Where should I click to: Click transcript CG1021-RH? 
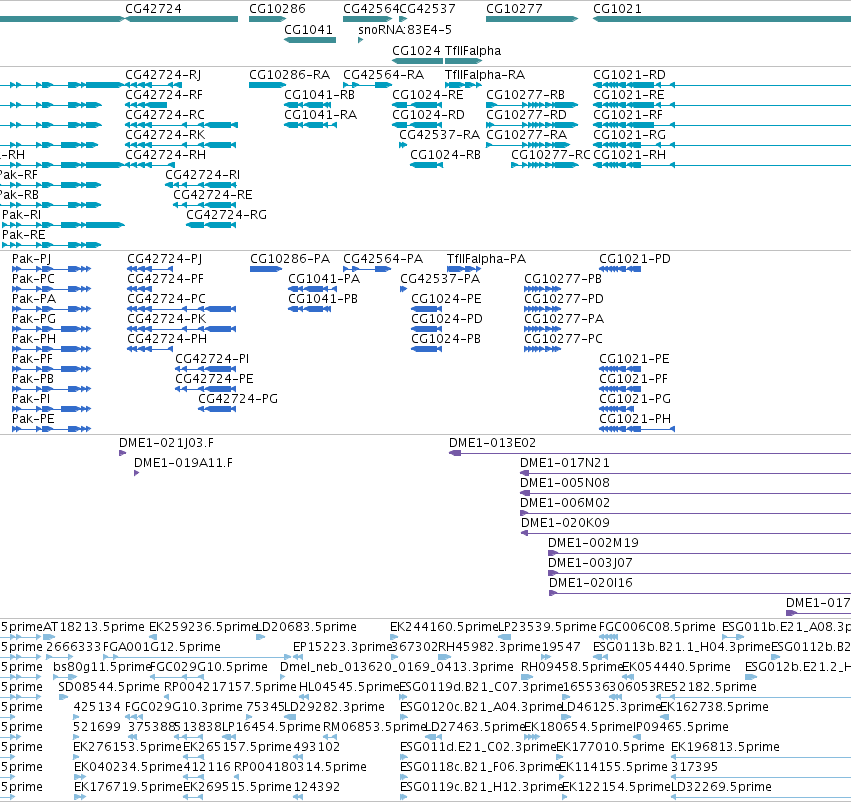click(x=629, y=155)
